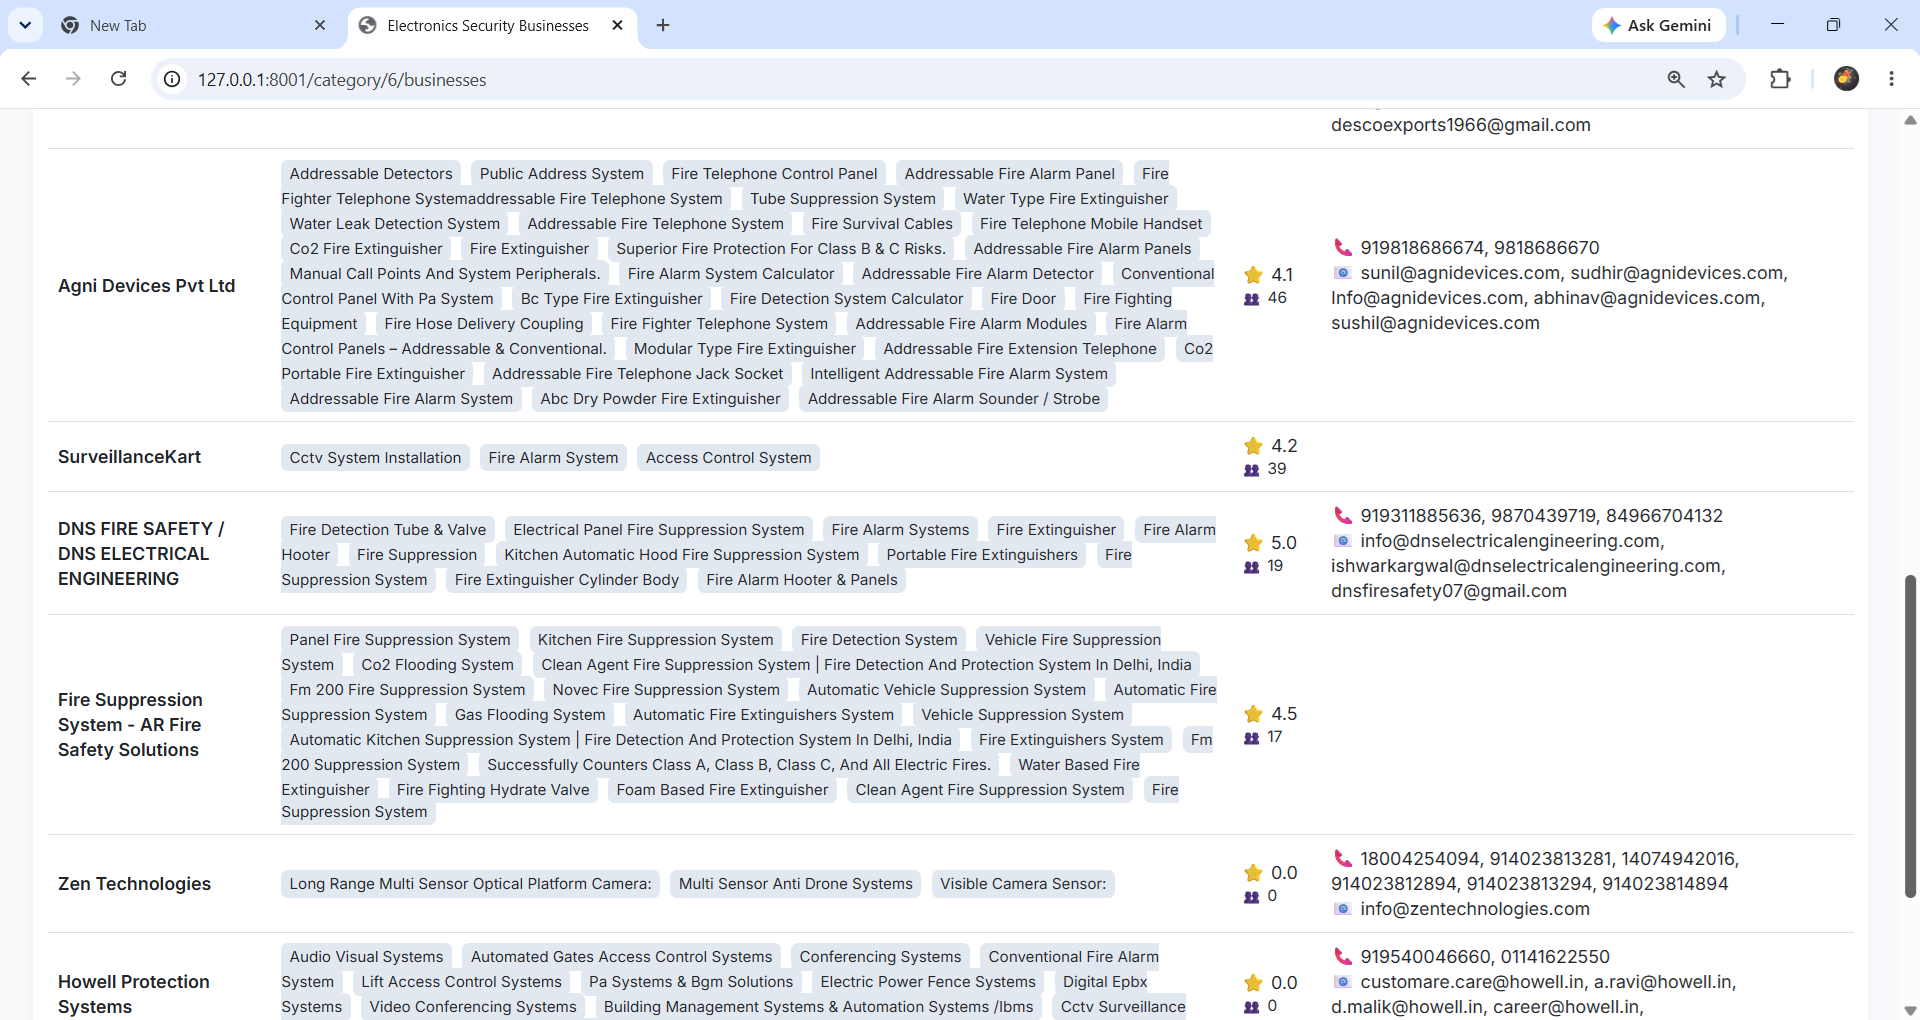Viewport: 1920px width, 1020px height.
Task: Click DNS FIRE SAFETY business name
Action: coord(141,553)
